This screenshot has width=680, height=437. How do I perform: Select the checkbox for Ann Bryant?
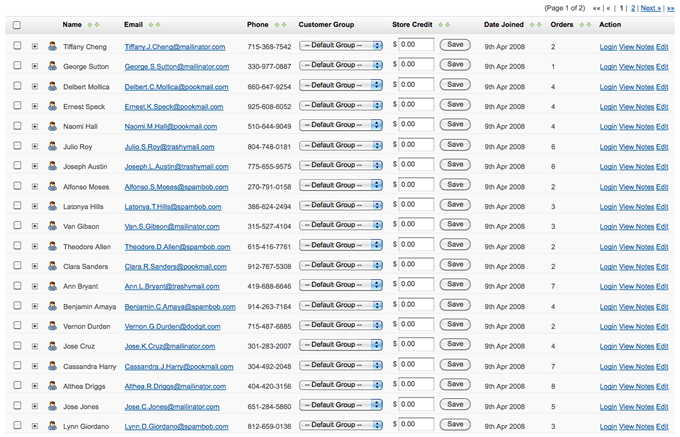pyautogui.click(x=17, y=285)
